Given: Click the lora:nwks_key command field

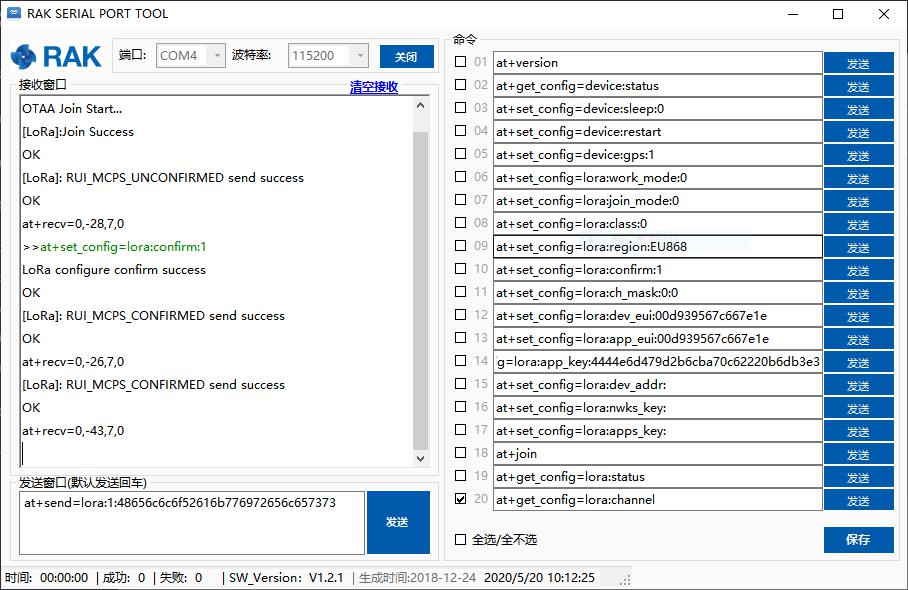Looking at the screenshot, I should tap(658, 408).
